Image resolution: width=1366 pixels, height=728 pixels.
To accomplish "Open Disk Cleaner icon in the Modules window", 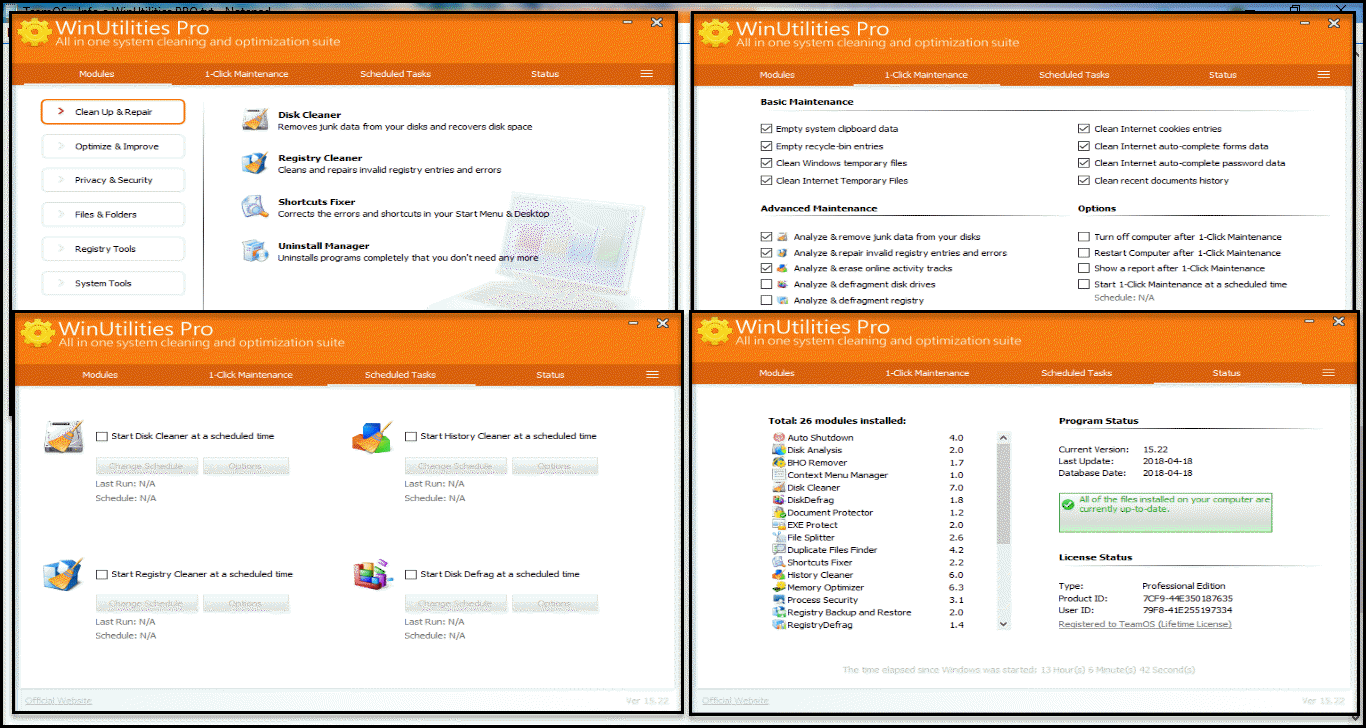I will (254, 121).
